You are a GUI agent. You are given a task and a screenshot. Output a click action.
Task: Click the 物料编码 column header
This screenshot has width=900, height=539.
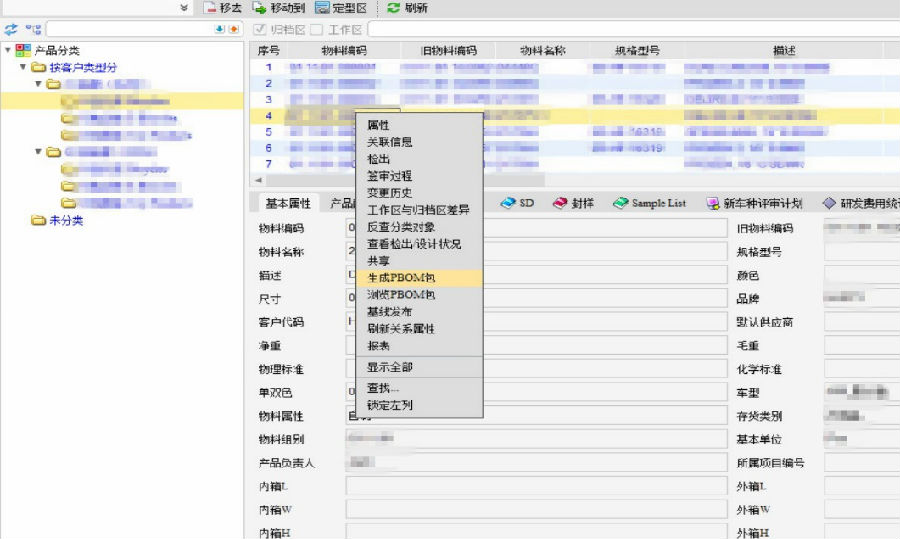click(x=343, y=50)
